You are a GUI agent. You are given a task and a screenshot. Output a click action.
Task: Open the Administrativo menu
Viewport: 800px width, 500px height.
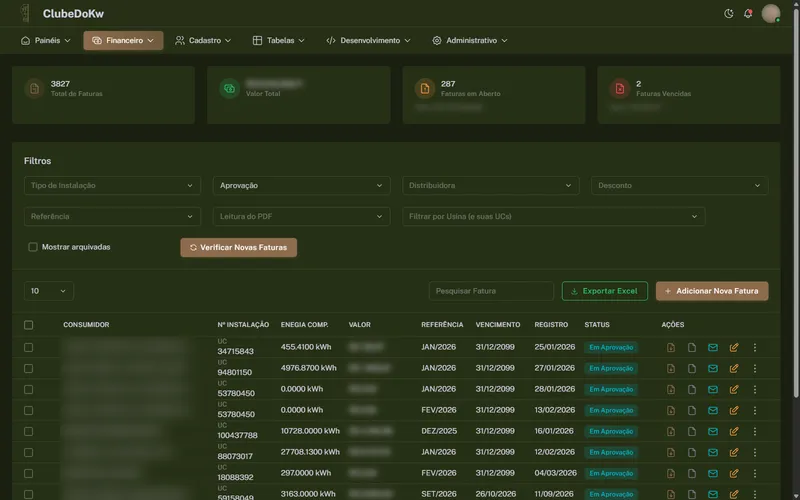[x=469, y=40]
